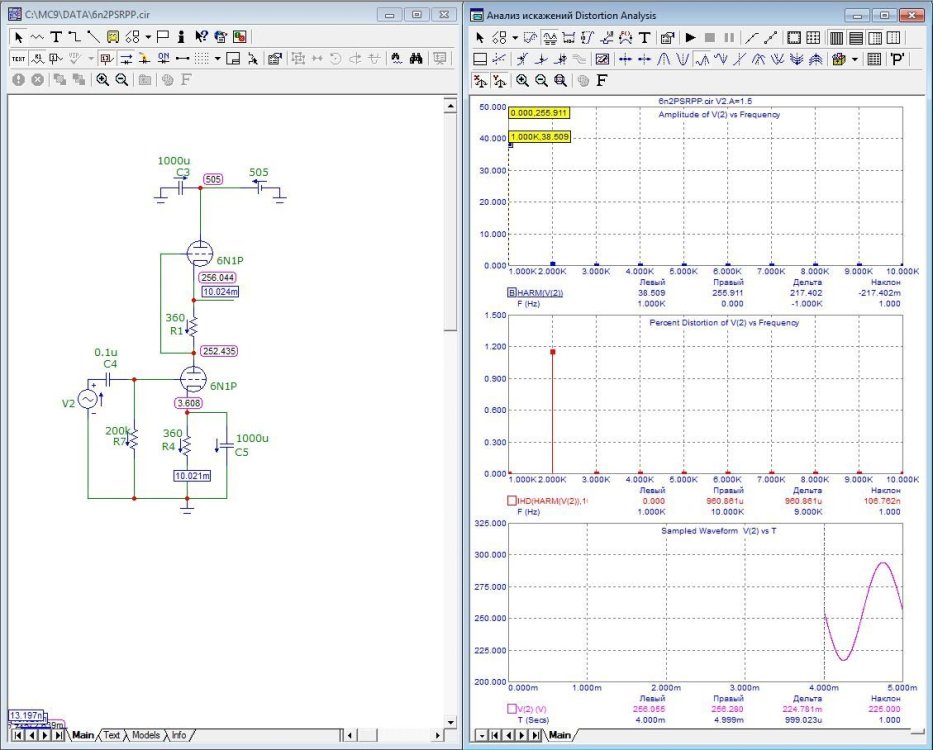Switch to the Models tab
The image size is (933, 750).
pos(145,735)
